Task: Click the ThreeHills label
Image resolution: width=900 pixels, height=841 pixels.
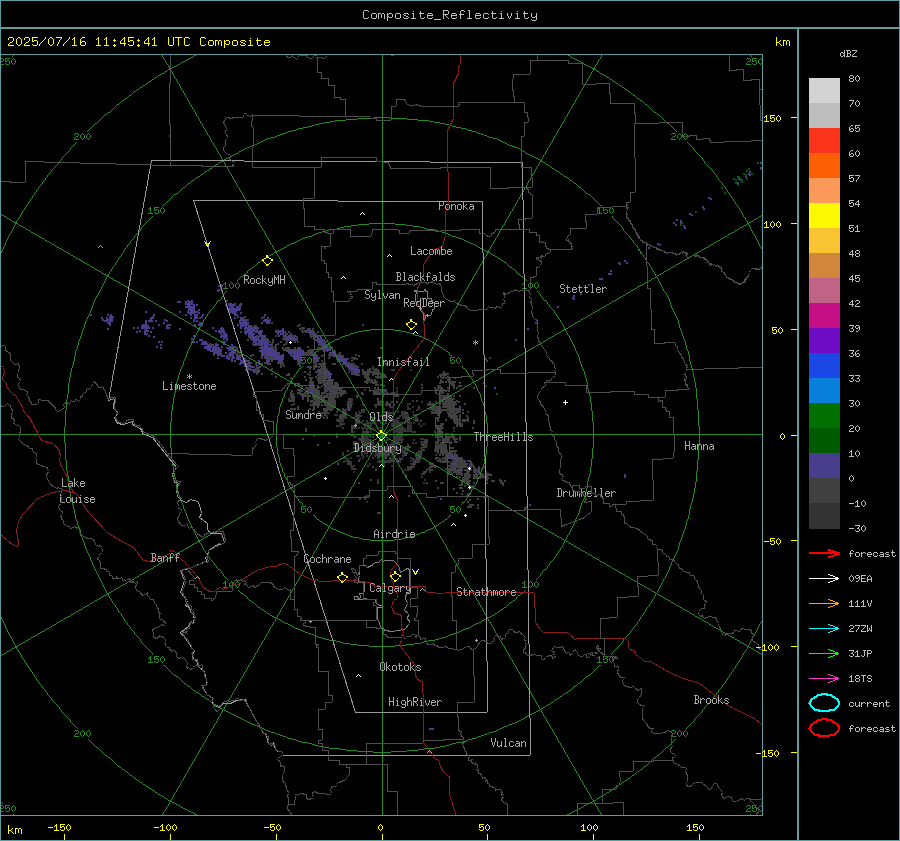Action: (503, 437)
